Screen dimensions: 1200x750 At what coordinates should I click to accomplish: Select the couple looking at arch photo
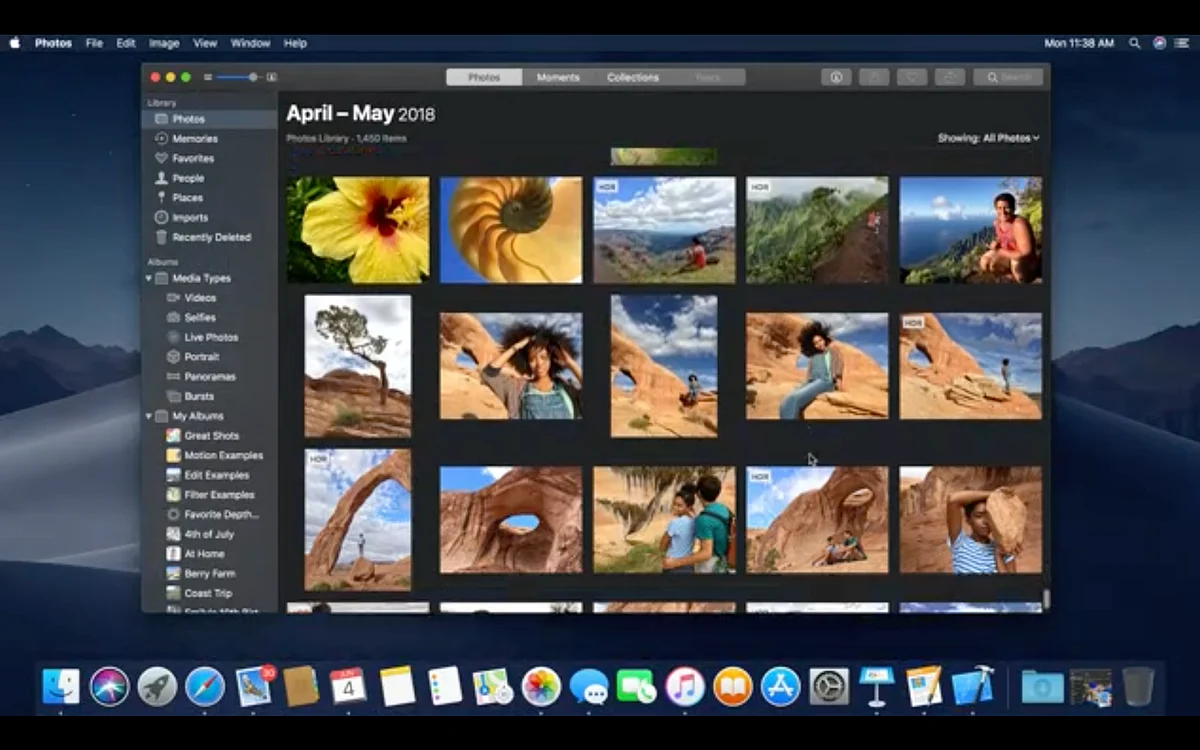click(664, 519)
